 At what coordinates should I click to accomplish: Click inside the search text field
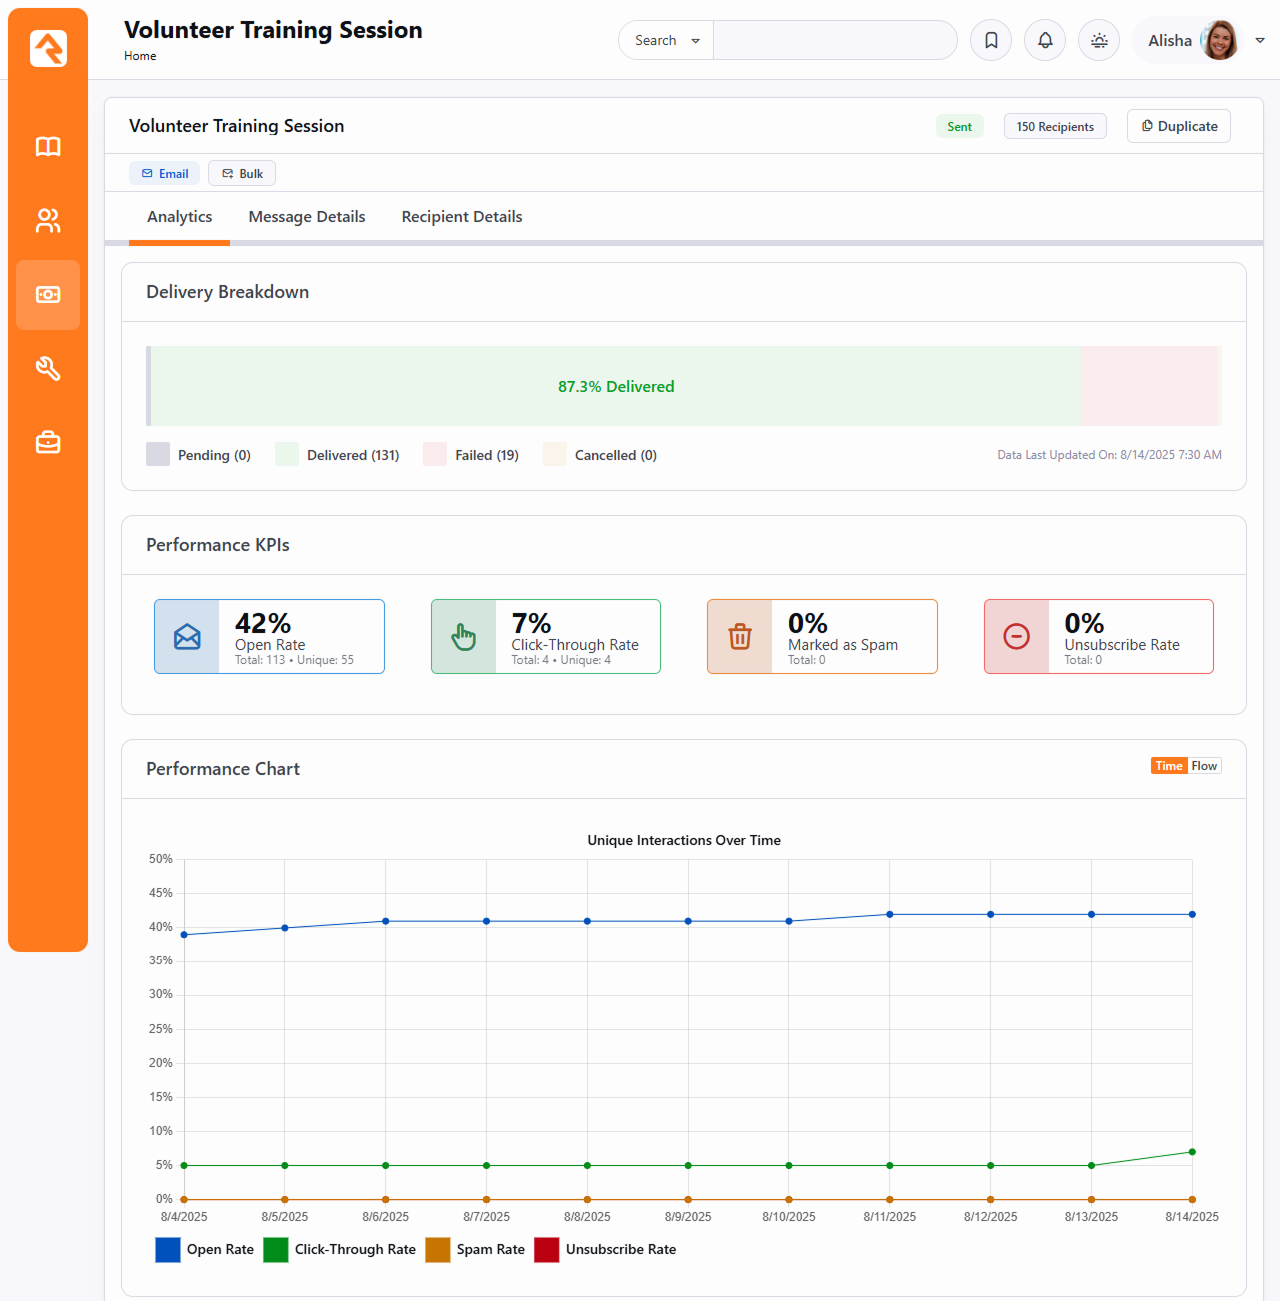834,41
